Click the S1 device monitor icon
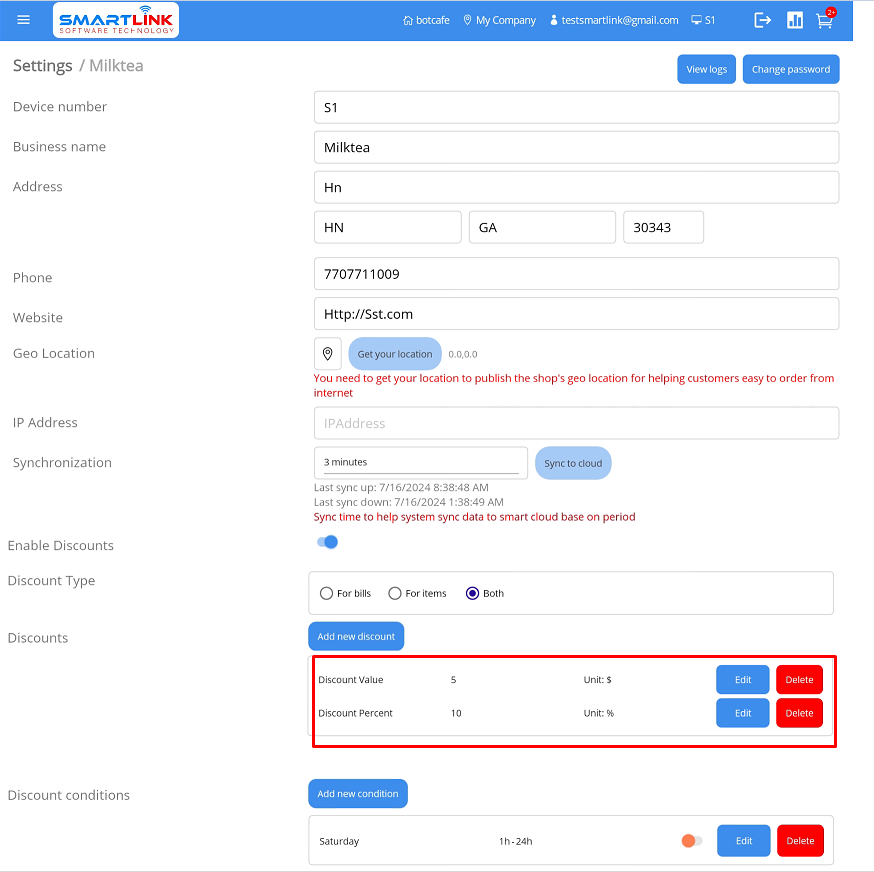The width and height of the screenshot is (874, 872). [x=696, y=20]
